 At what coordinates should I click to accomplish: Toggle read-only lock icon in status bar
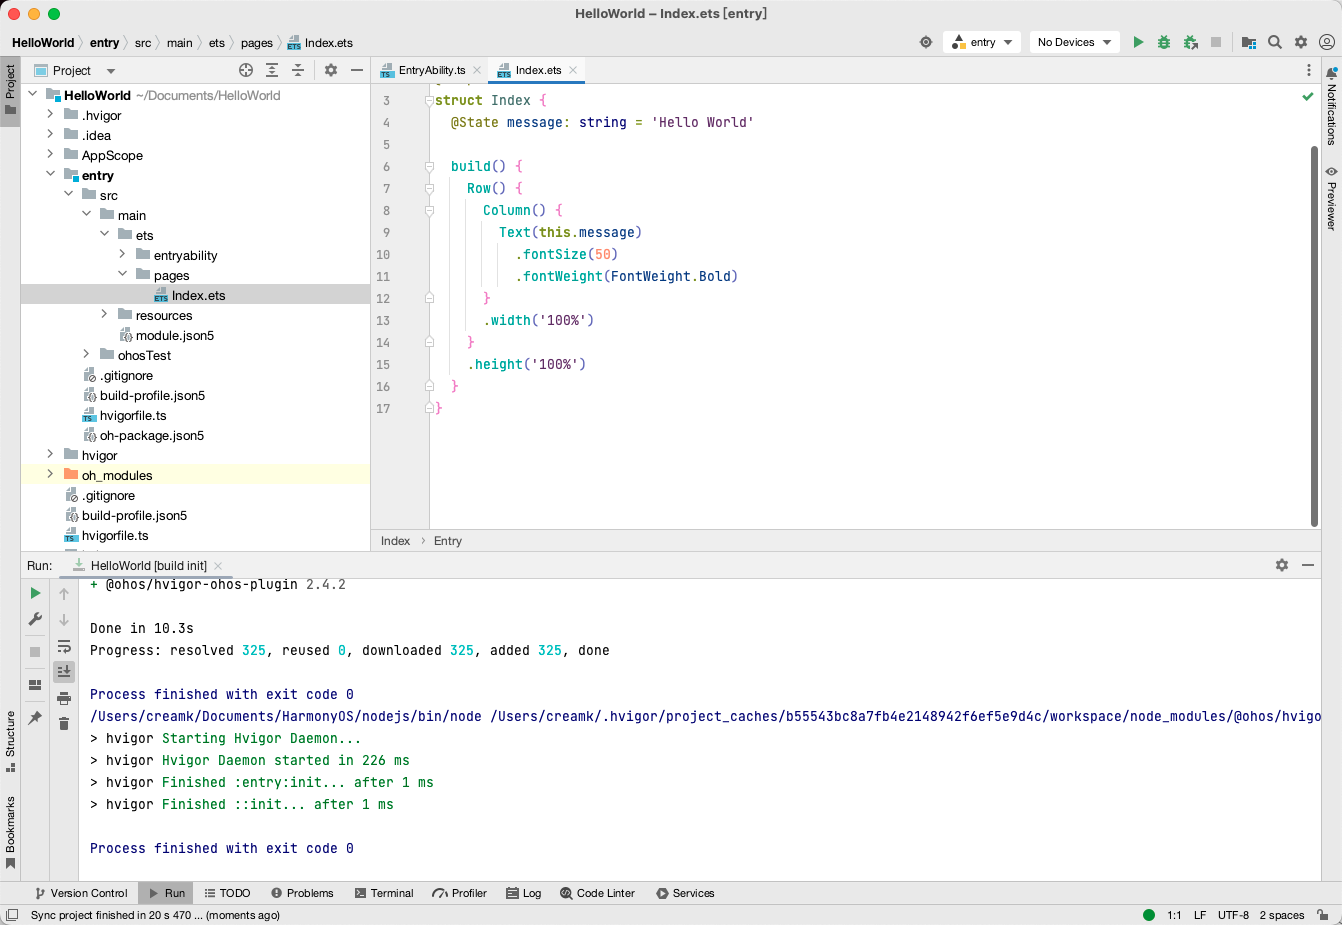(1322, 915)
